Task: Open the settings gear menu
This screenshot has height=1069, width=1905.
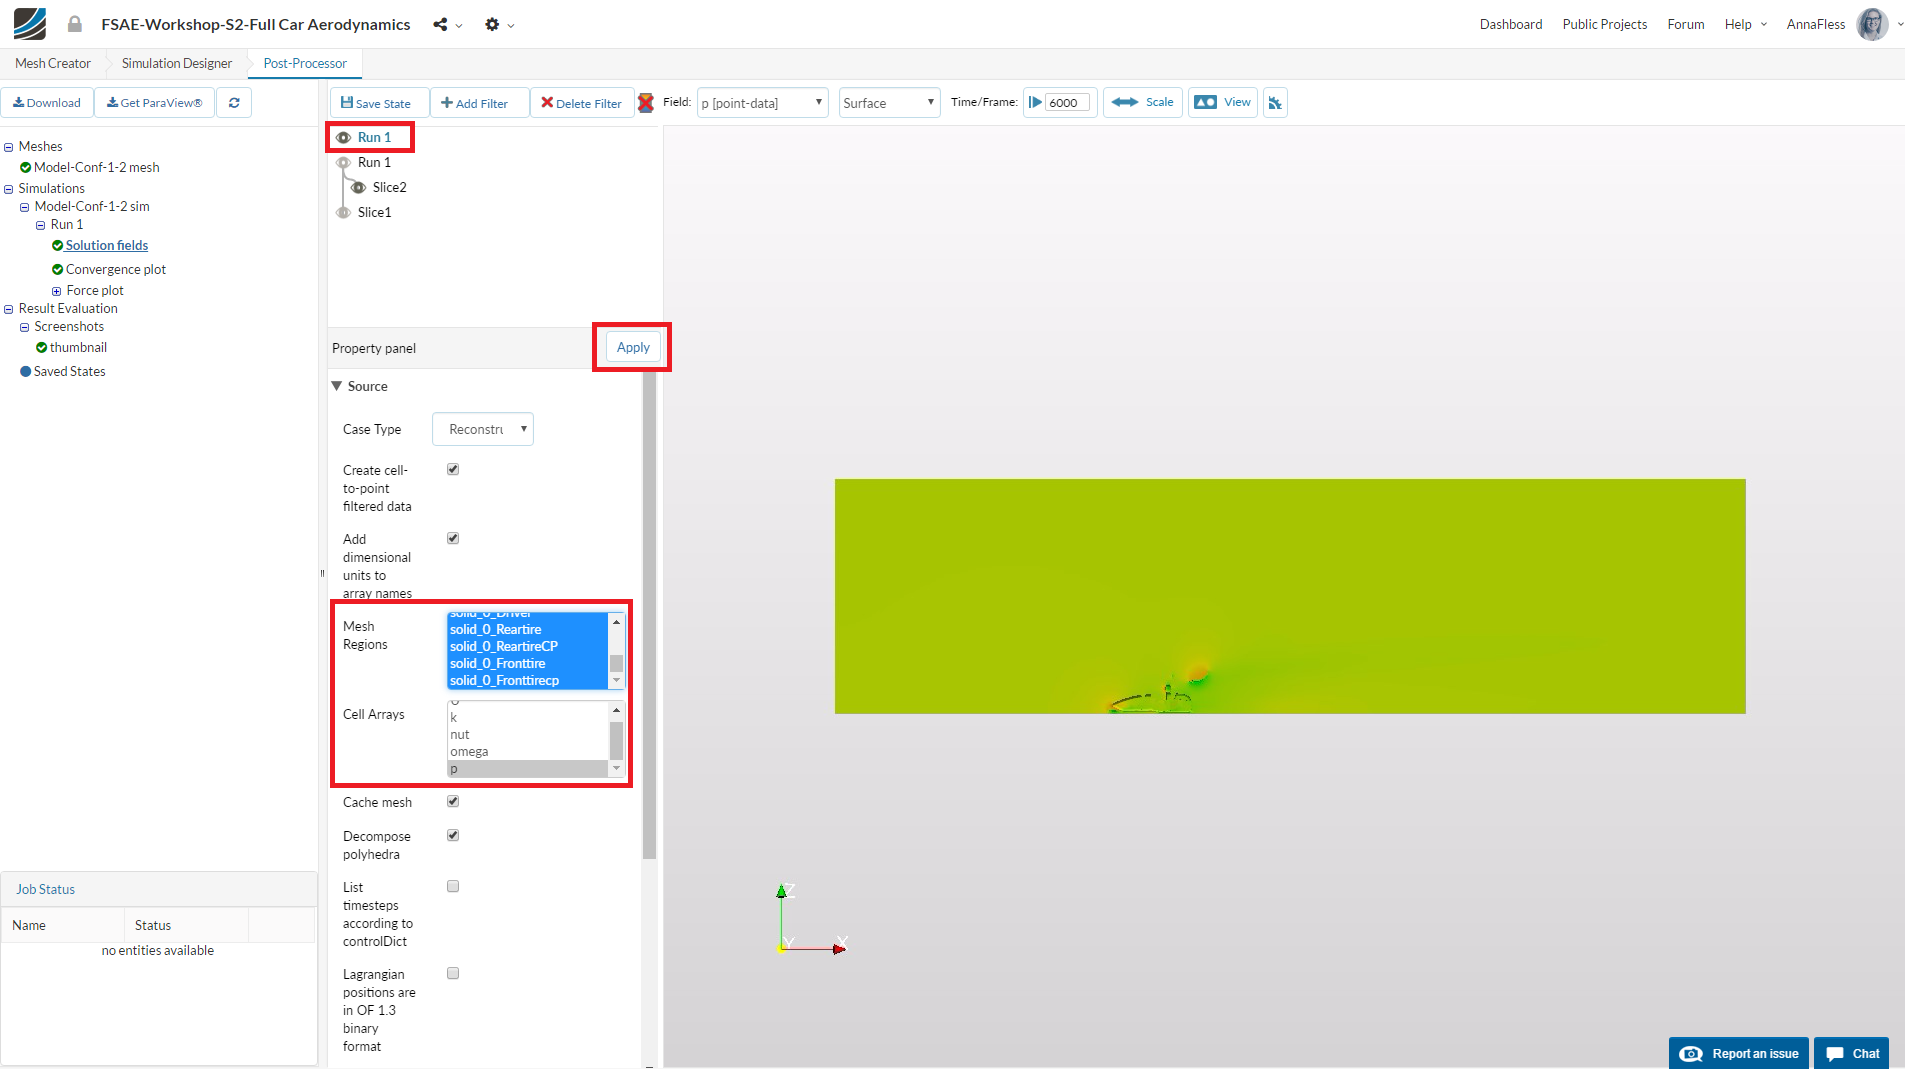Action: pyautogui.click(x=499, y=24)
